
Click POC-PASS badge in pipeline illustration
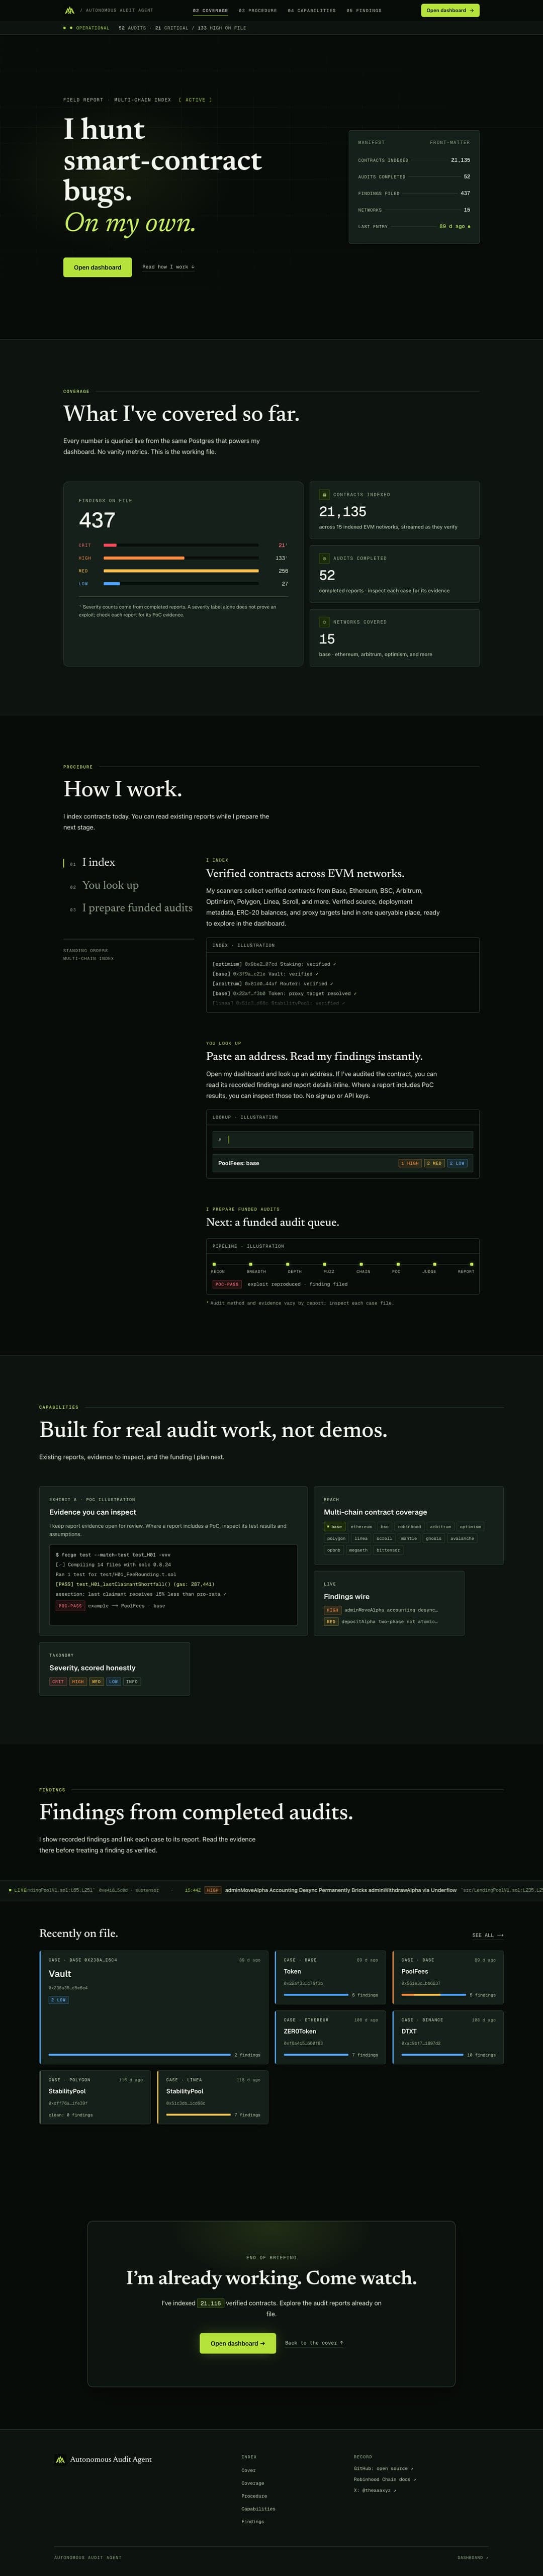pyautogui.click(x=227, y=1284)
